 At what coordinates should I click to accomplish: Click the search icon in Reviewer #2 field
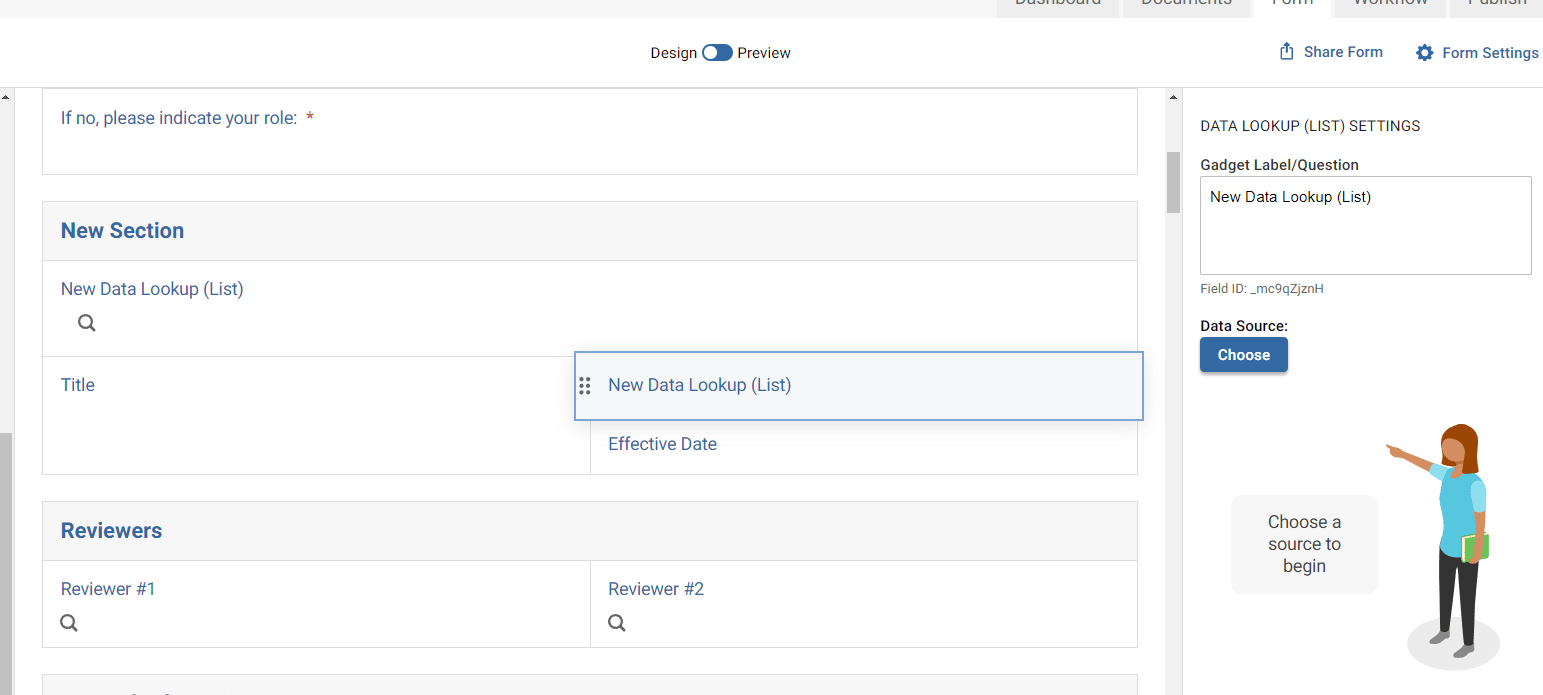(616, 622)
